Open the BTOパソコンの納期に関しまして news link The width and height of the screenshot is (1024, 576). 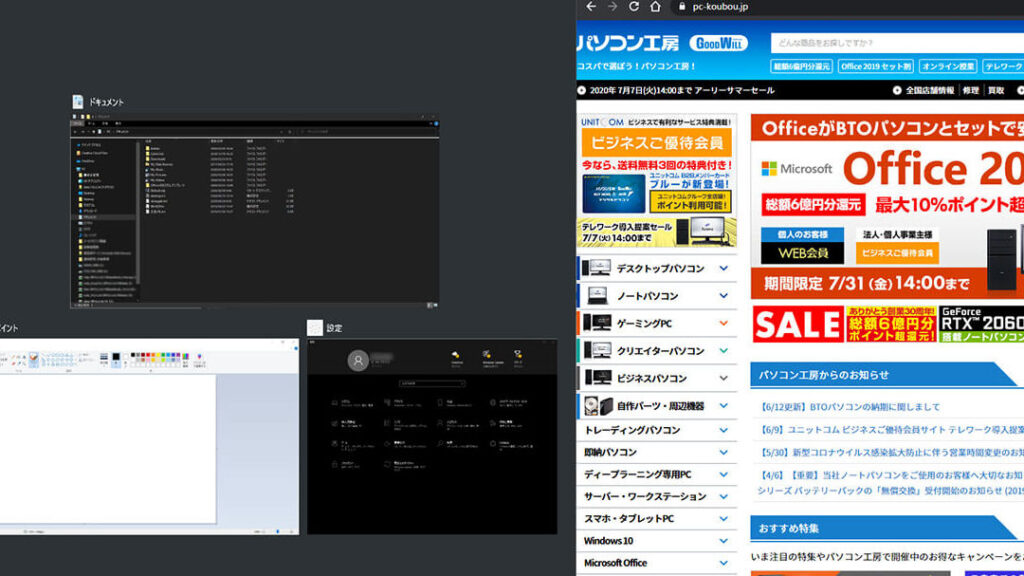850,407
